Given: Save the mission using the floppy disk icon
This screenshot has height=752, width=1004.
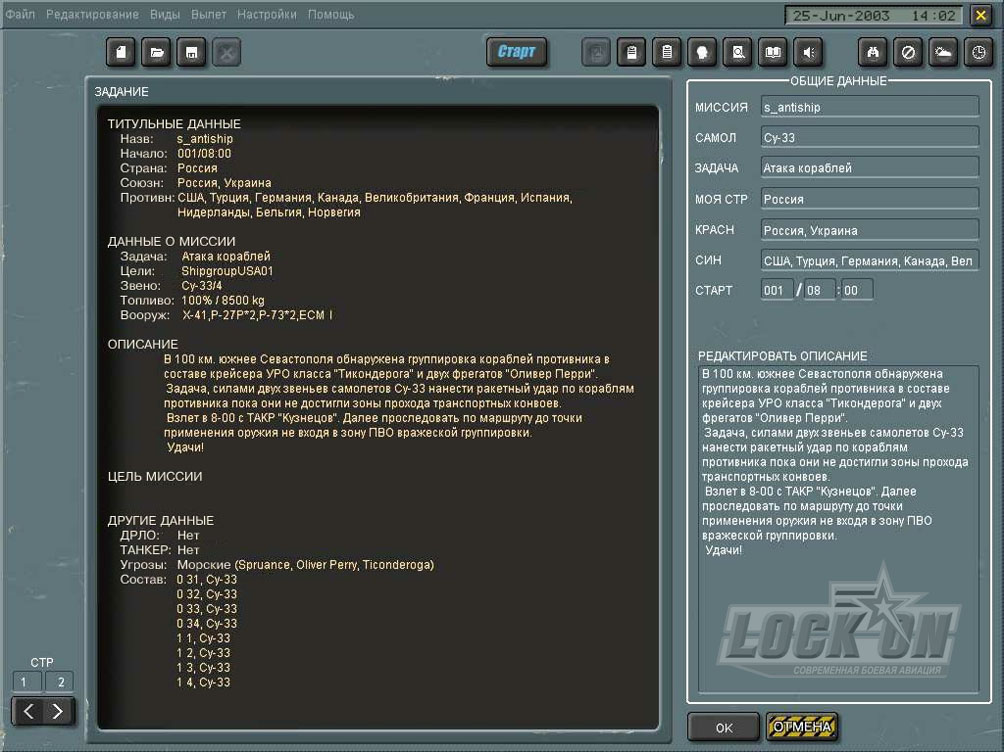Looking at the screenshot, I should [x=191, y=53].
